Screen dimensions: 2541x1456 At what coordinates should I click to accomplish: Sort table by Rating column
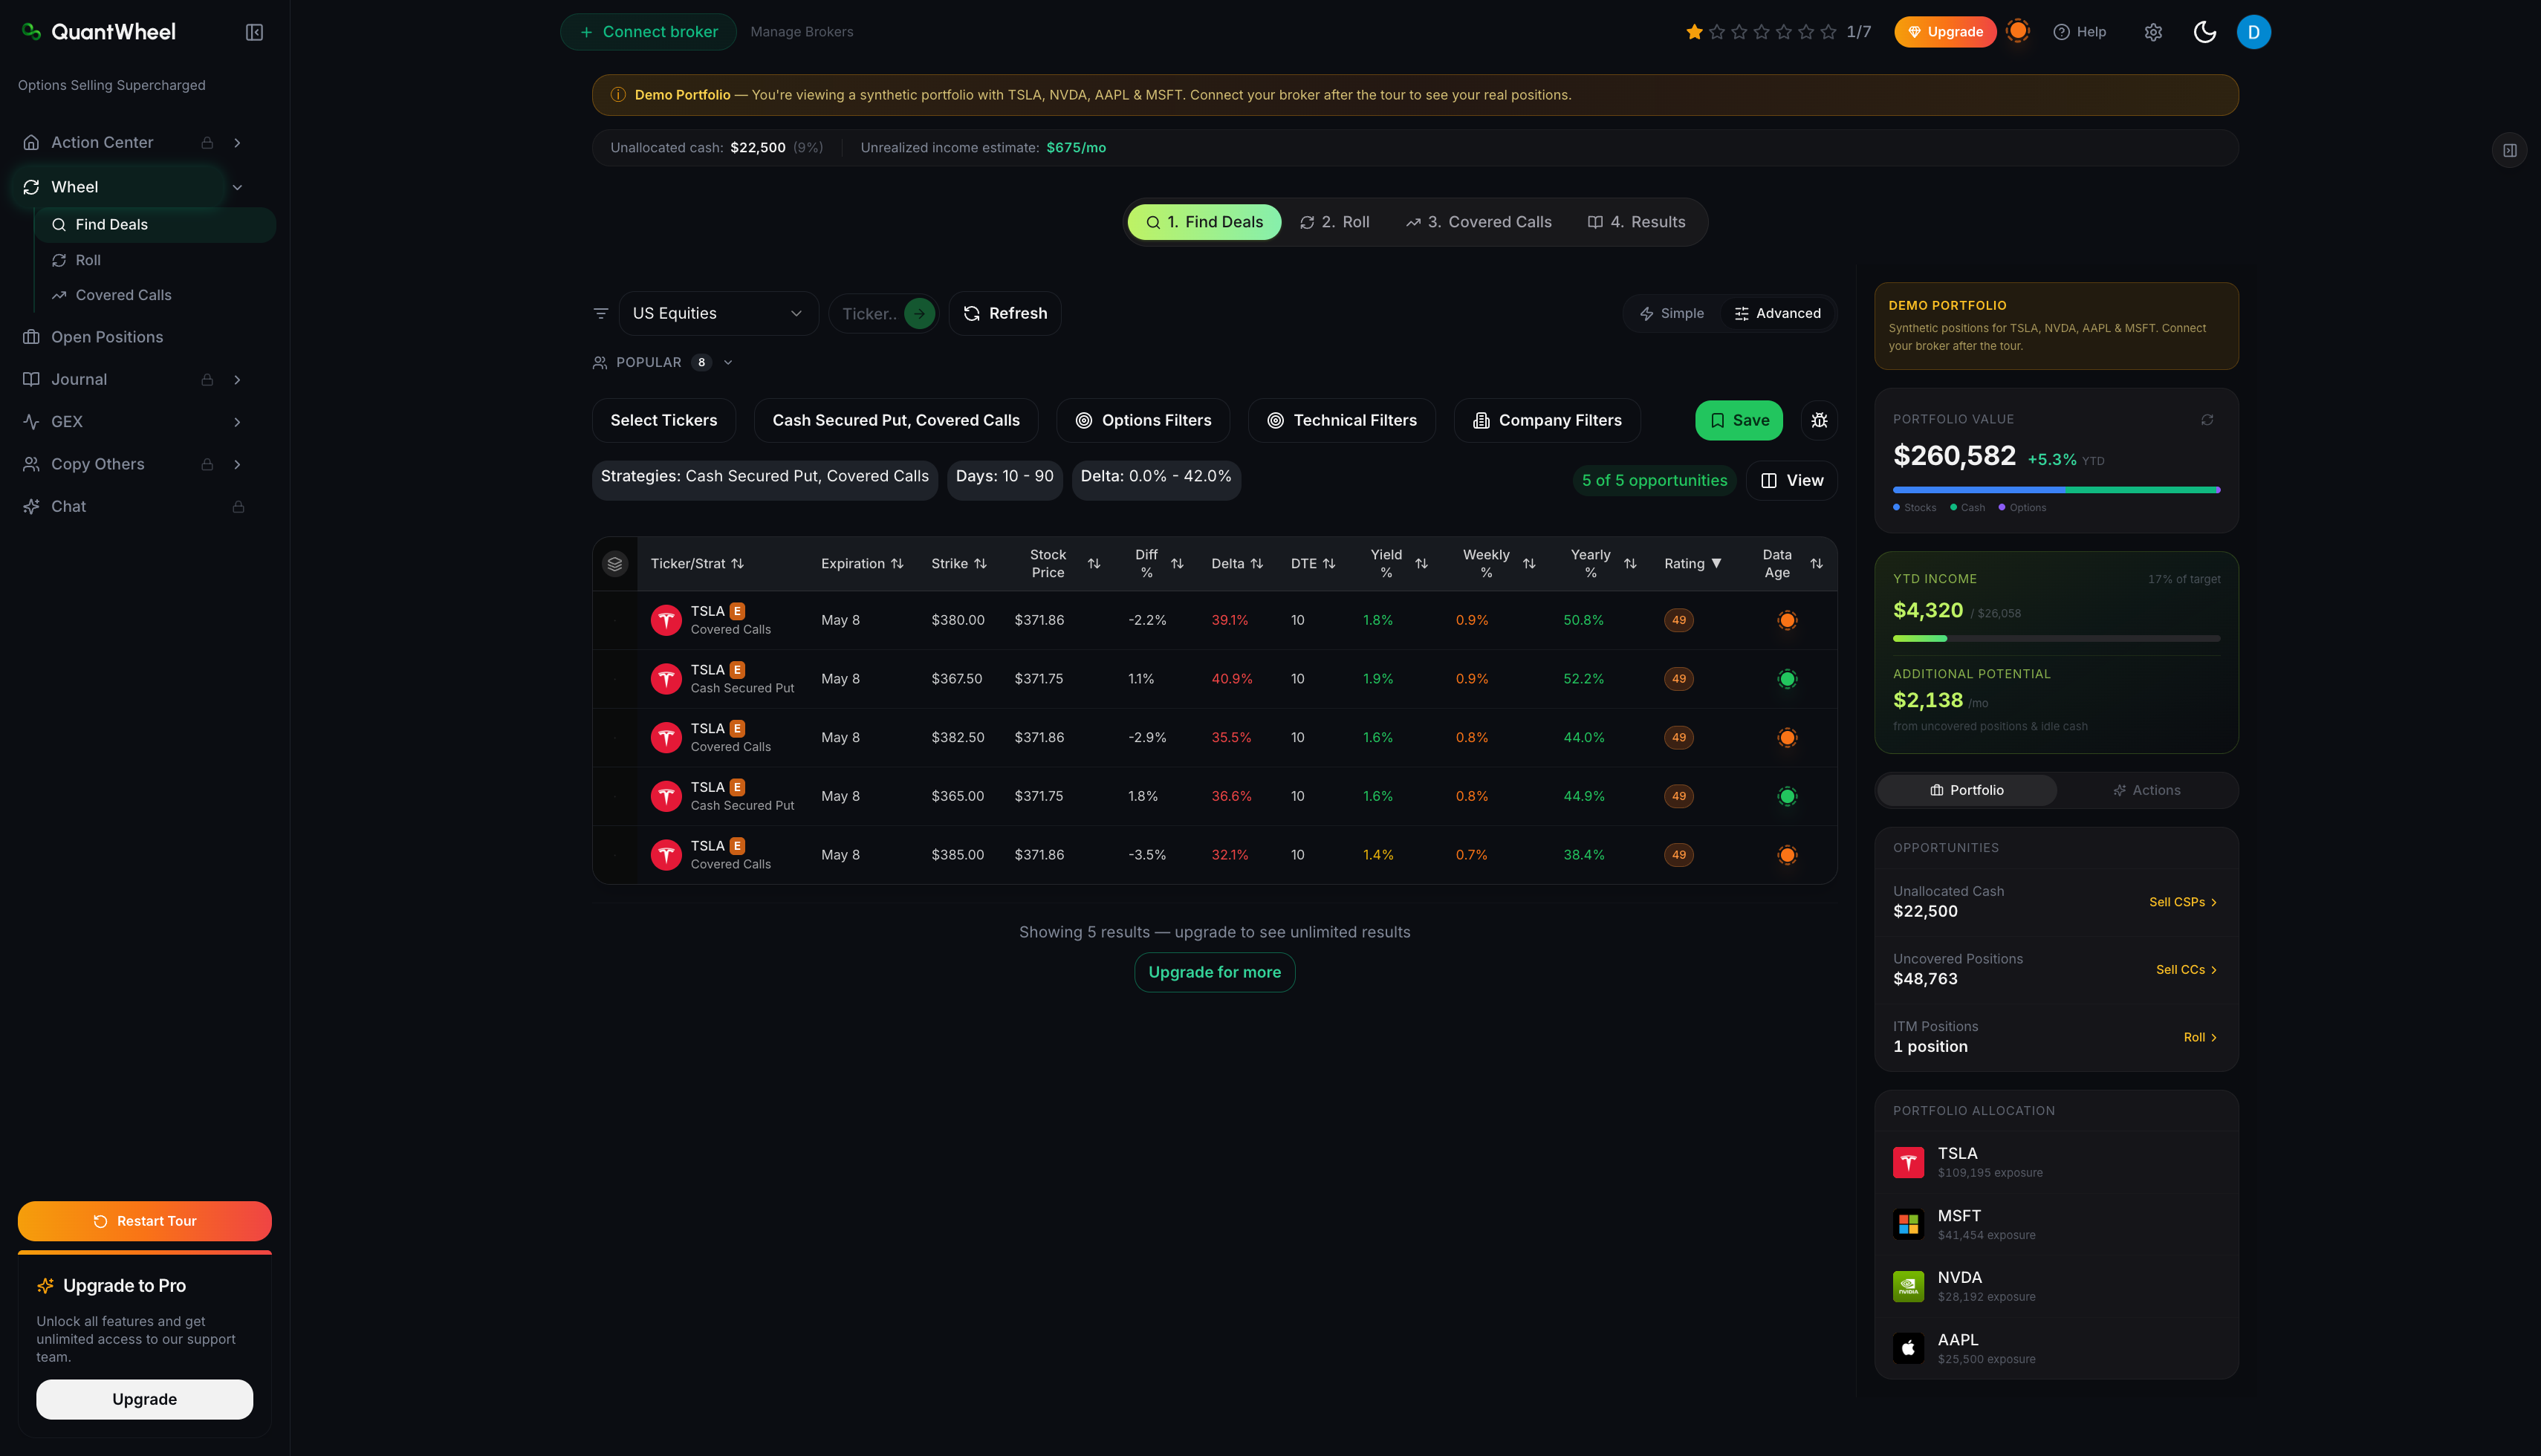(1692, 564)
